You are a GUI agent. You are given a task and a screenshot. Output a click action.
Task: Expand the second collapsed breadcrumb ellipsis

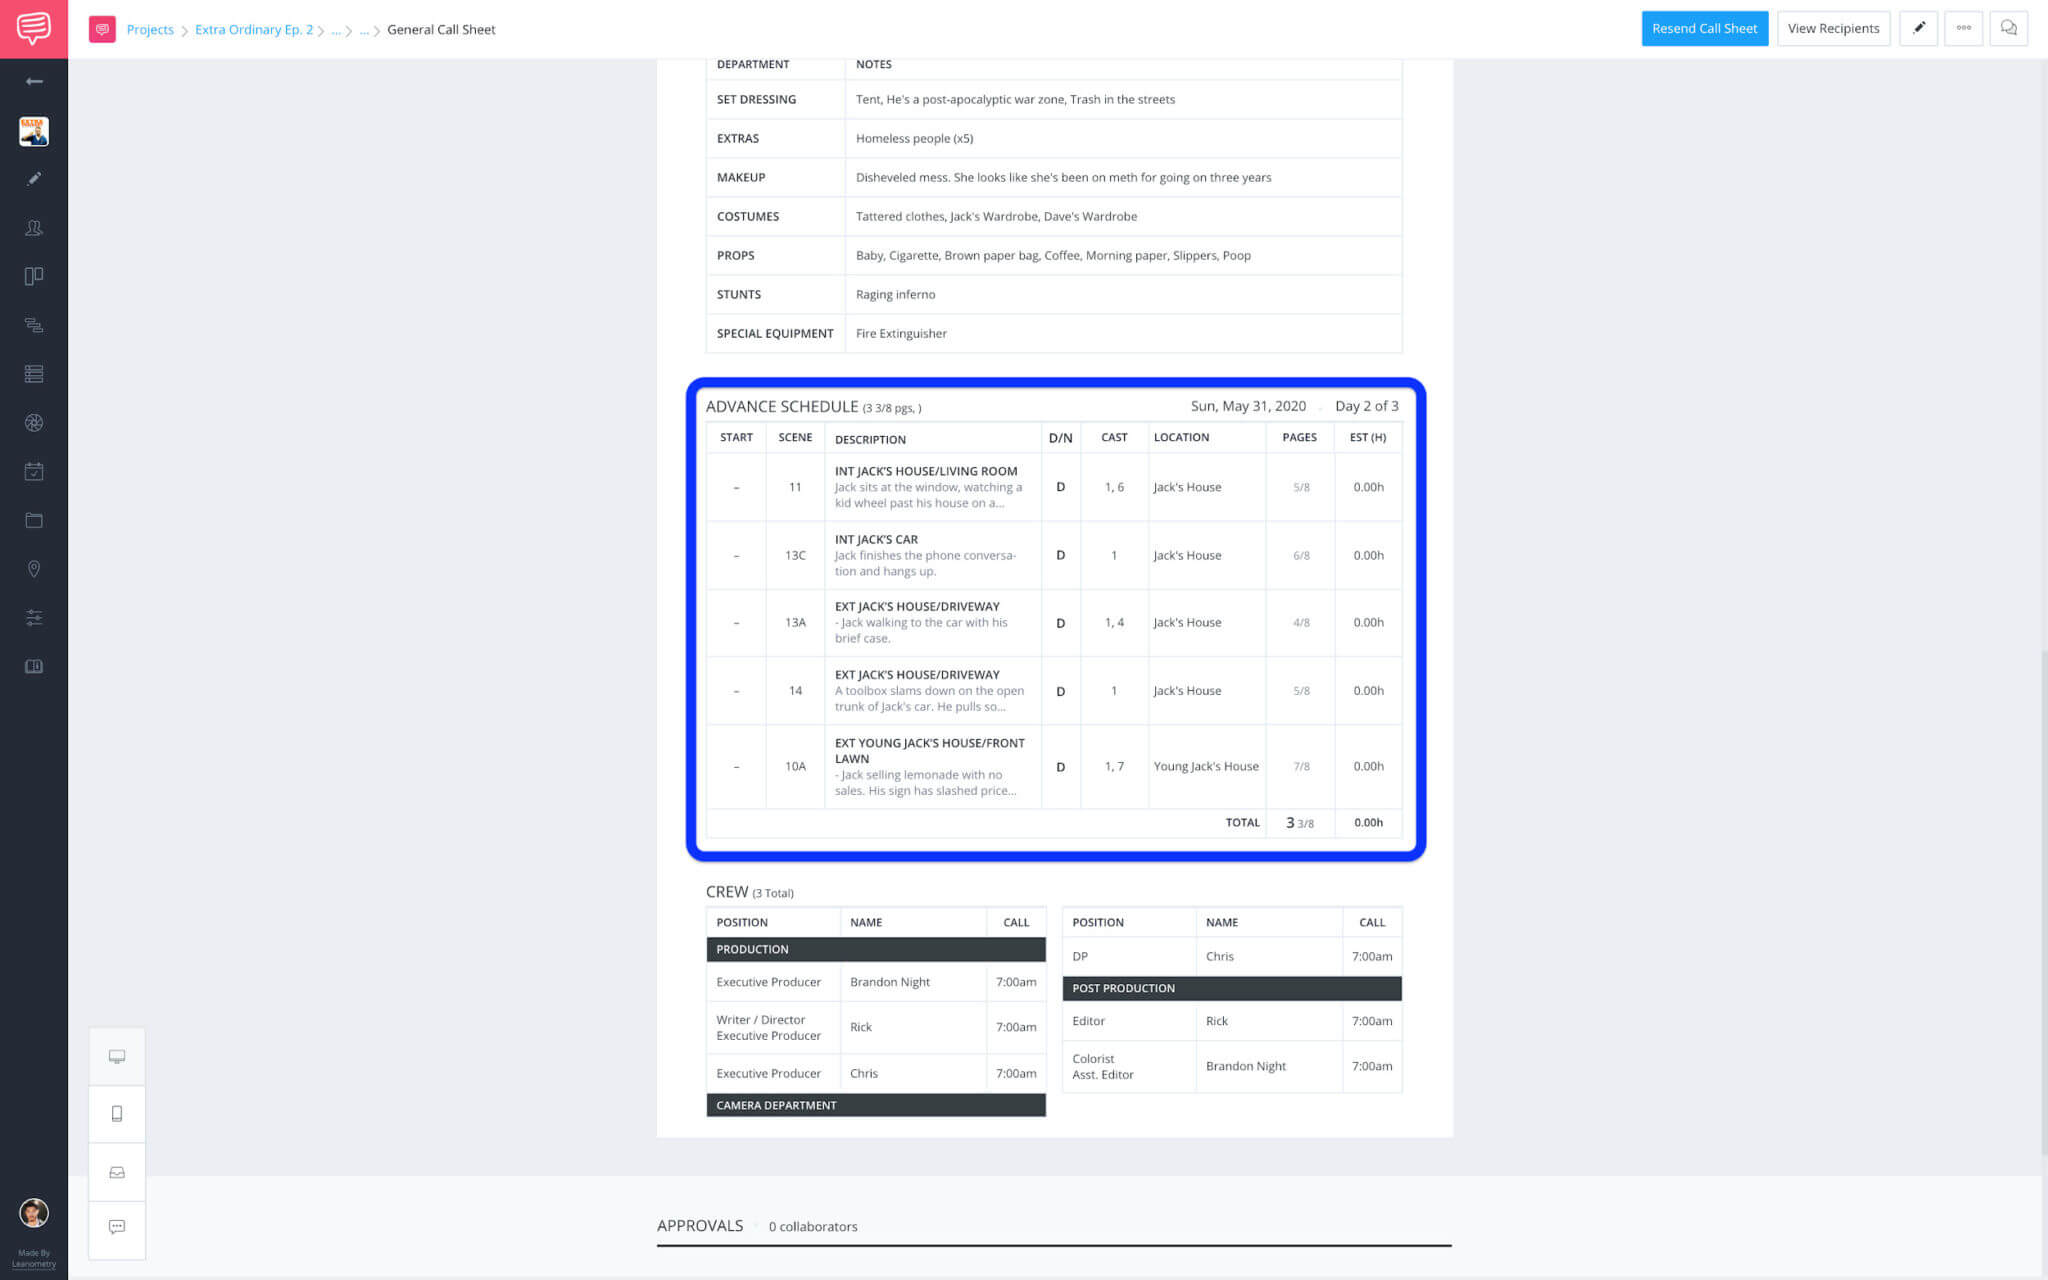coord(364,29)
